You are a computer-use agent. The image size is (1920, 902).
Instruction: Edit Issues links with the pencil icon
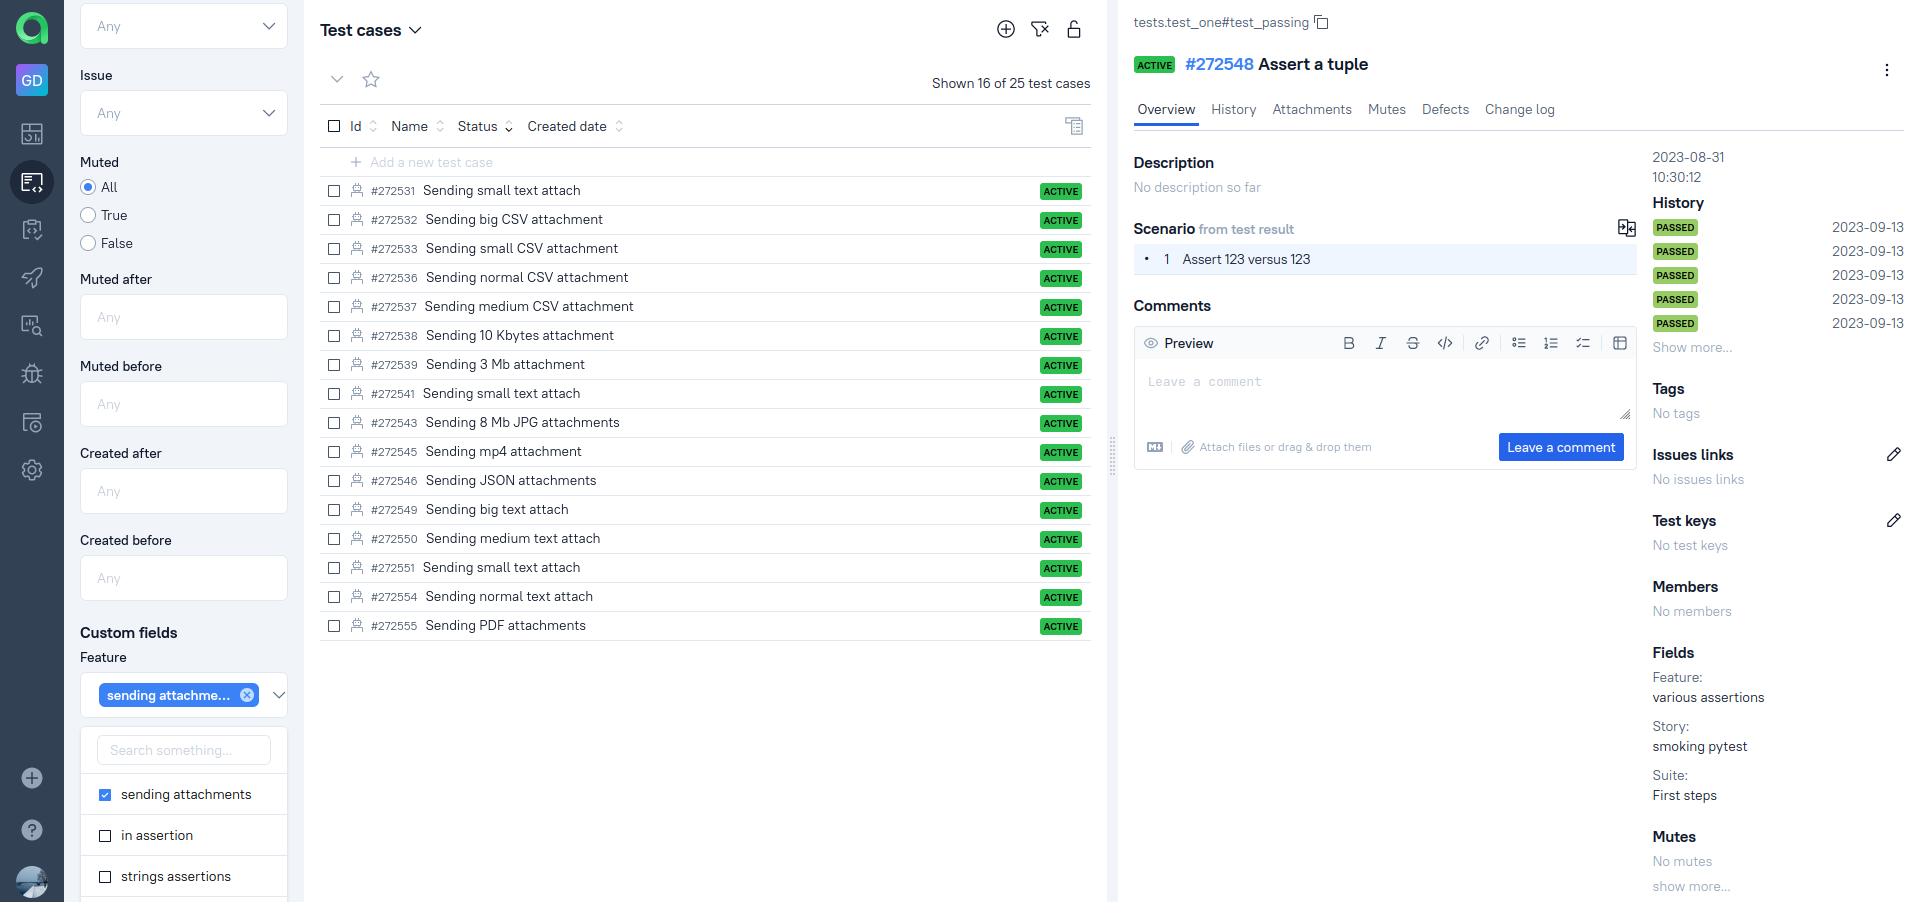[1894, 455]
